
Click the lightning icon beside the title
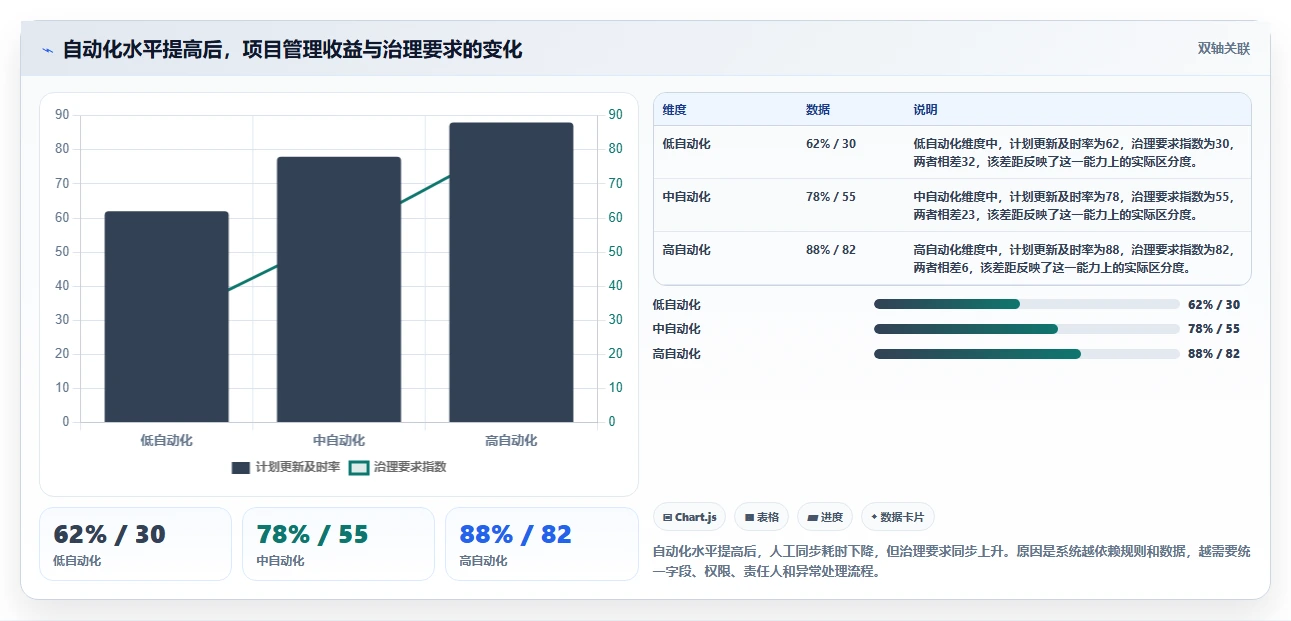(47, 50)
